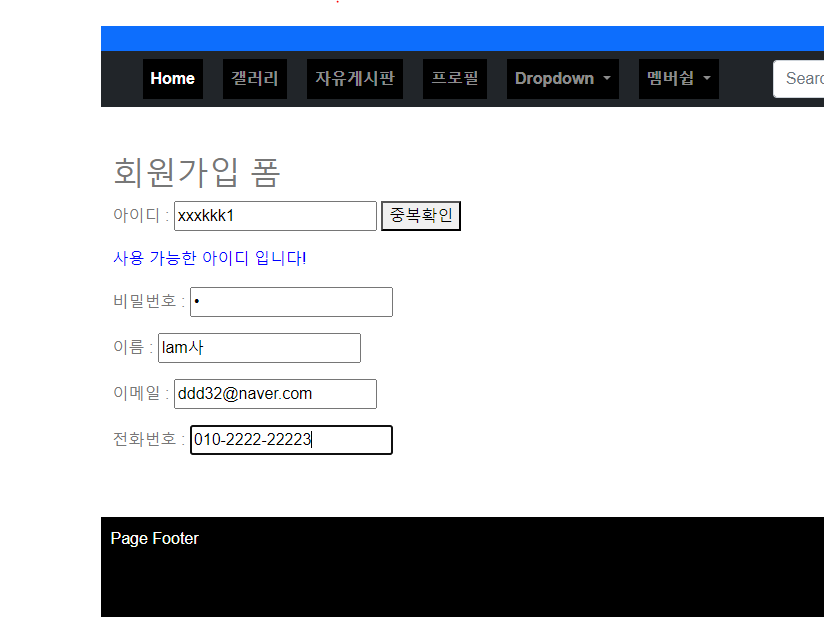Viewport: 824px width, 642px height.
Task: Focus the 이메일 input with ddd32@naver.com
Action: click(275, 394)
